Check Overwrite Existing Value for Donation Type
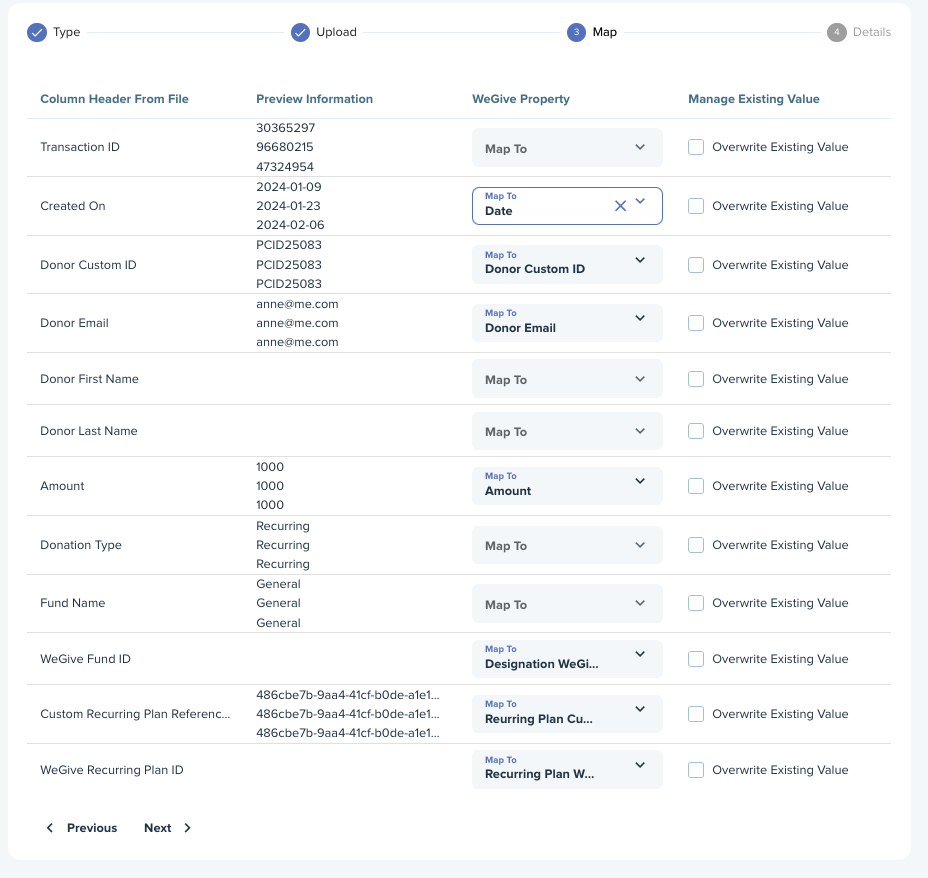The height and width of the screenshot is (878, 928). pyautogui.click(x=696, y=545)
